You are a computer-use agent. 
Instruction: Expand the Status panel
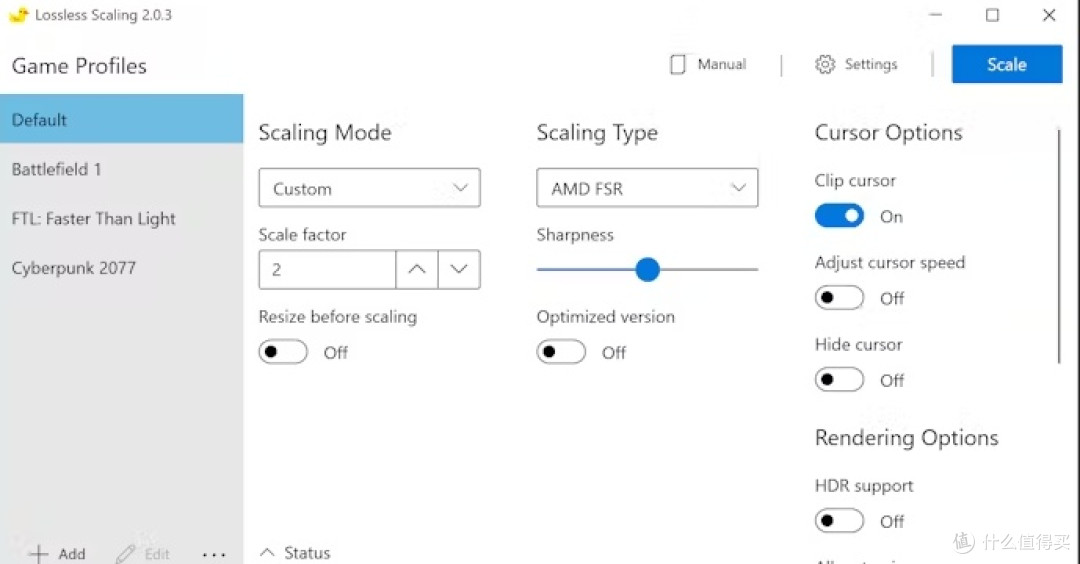pos(295,552)
